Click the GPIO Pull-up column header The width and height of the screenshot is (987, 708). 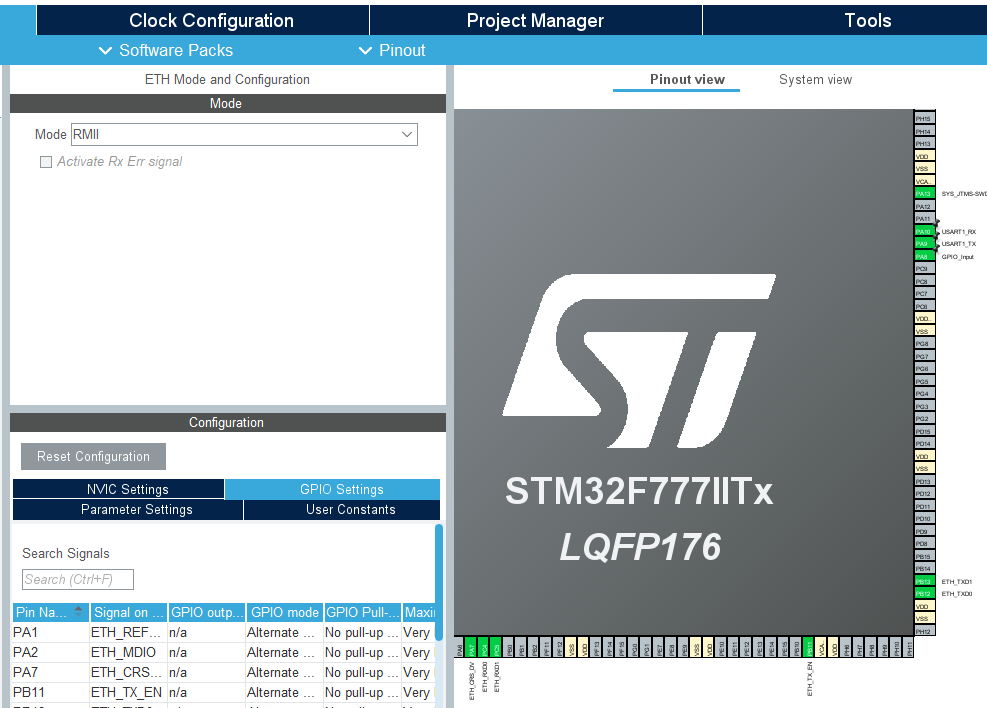(363, 612)
